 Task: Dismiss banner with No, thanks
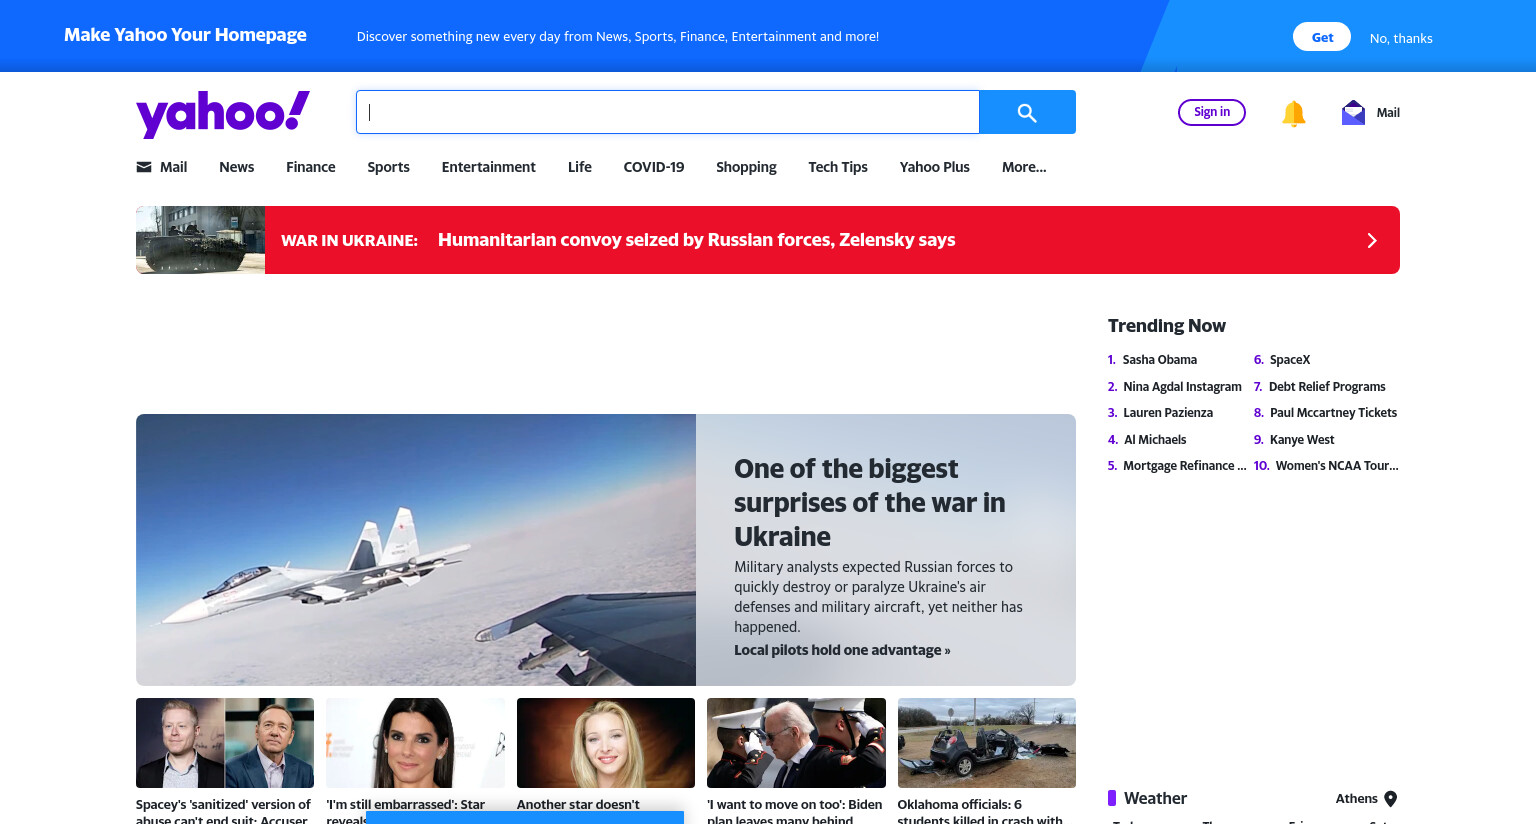tap(1401, 38)
